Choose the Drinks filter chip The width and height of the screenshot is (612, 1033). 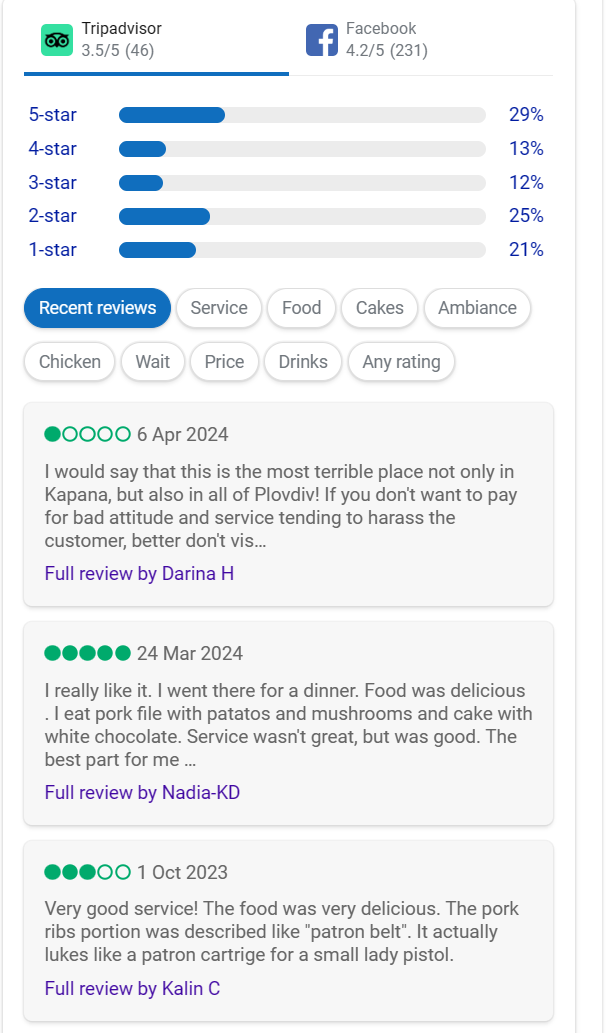click(303, 362)
